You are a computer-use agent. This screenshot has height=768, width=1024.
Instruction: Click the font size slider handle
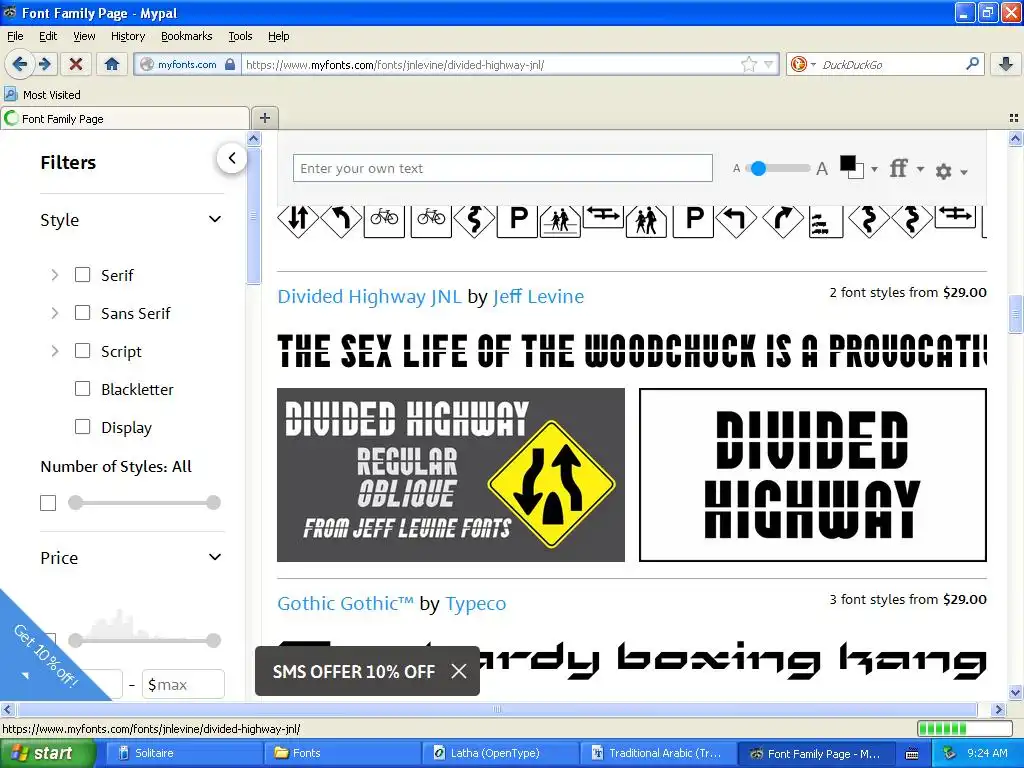tap(758, 168)
